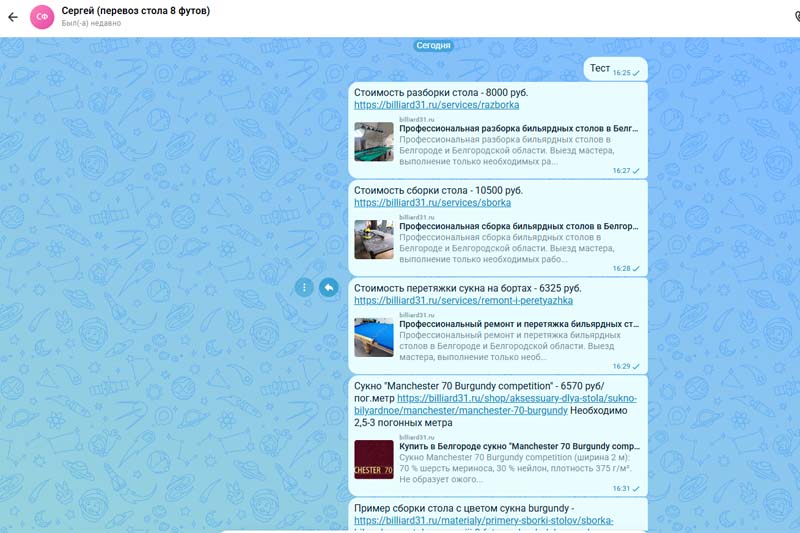This screenshot has height=533, width=800.
Task: Open the contact header Сергей (перевоз стола 8 футов)
Action: 135,11
